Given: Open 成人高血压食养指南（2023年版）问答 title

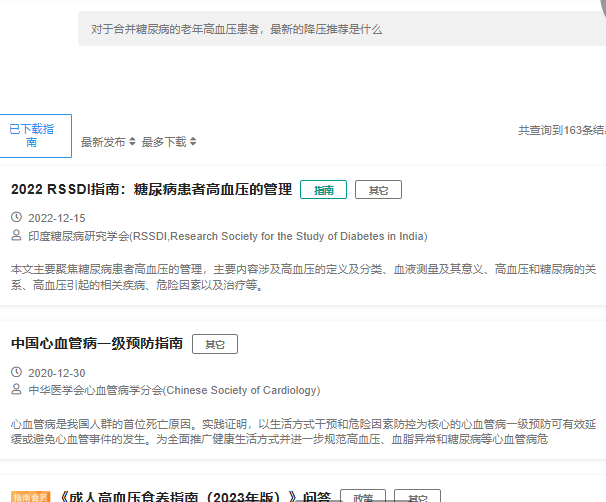Looking at the screenshot, I should pyautogui.click(x=193, y=496).
